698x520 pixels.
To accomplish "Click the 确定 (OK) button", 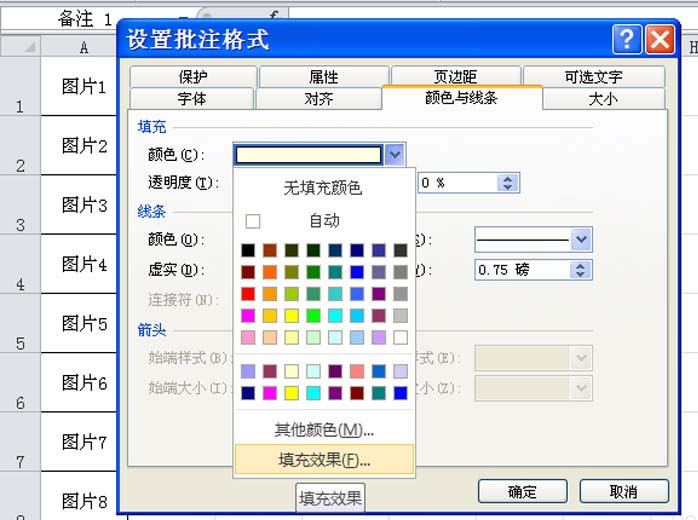I will 522,491.
